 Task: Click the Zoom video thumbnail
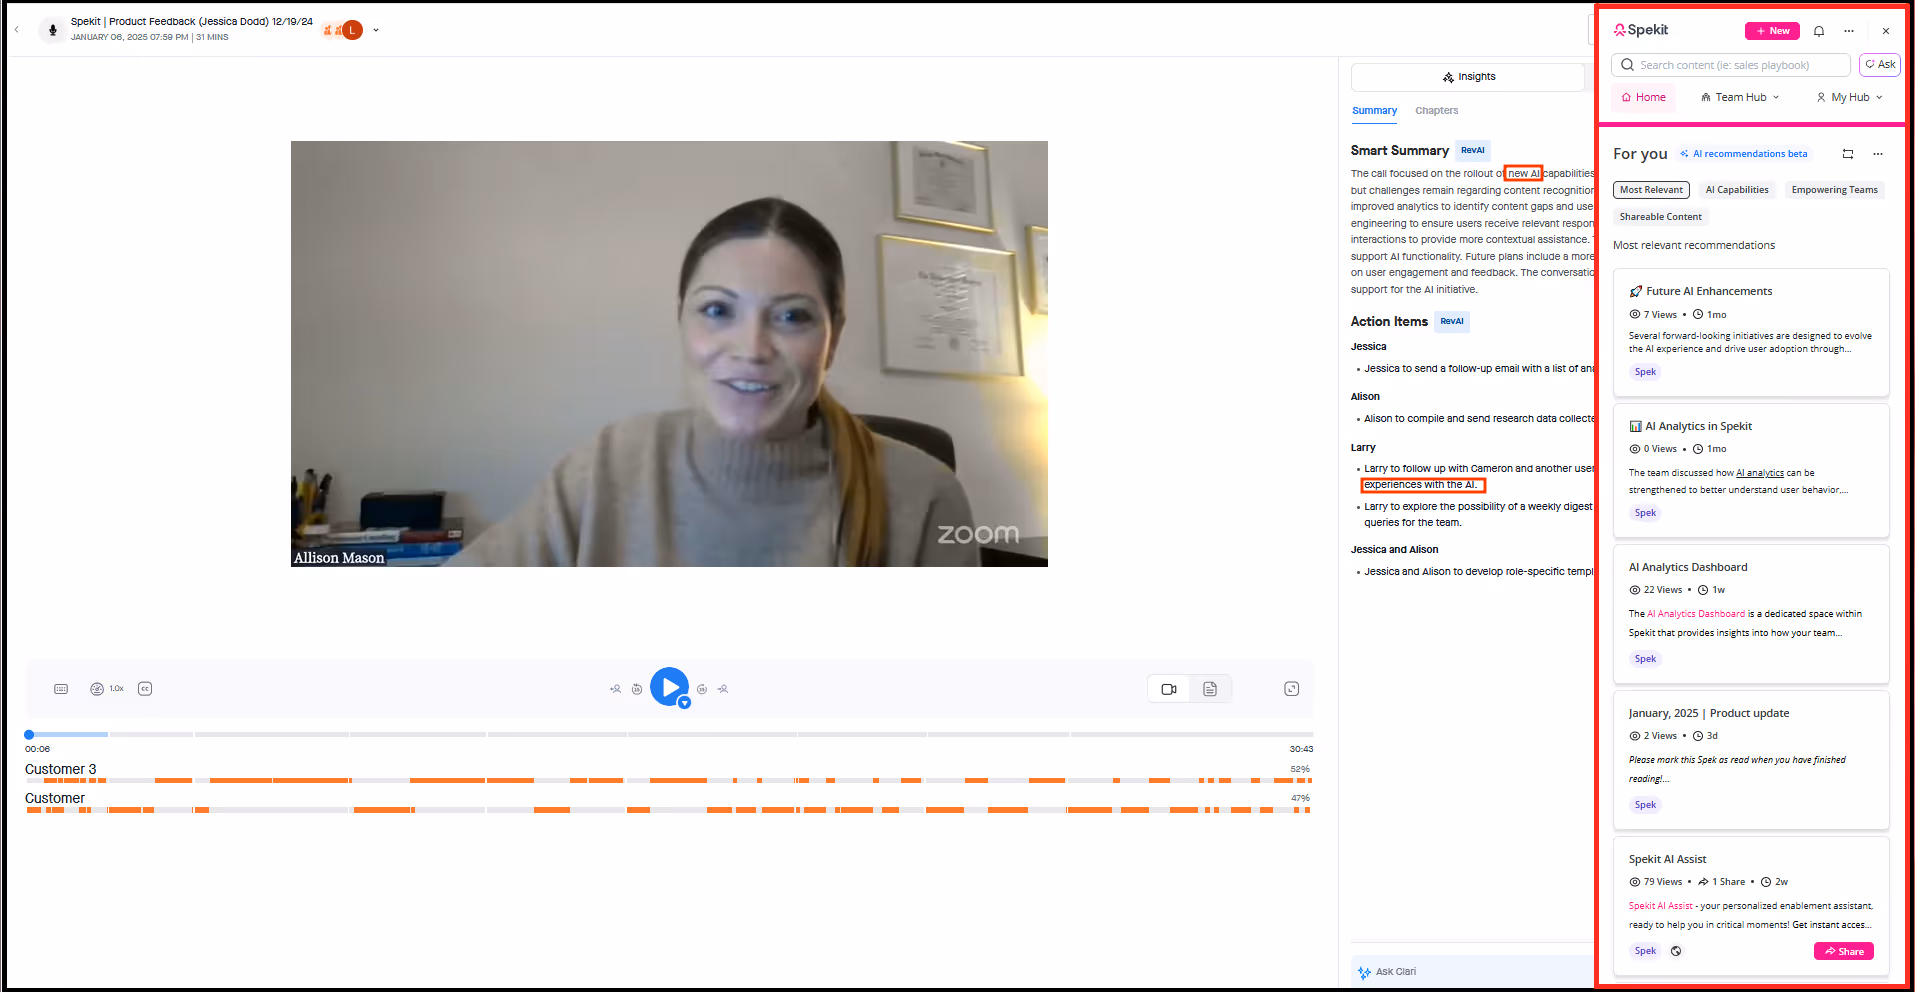pos(669,354)
